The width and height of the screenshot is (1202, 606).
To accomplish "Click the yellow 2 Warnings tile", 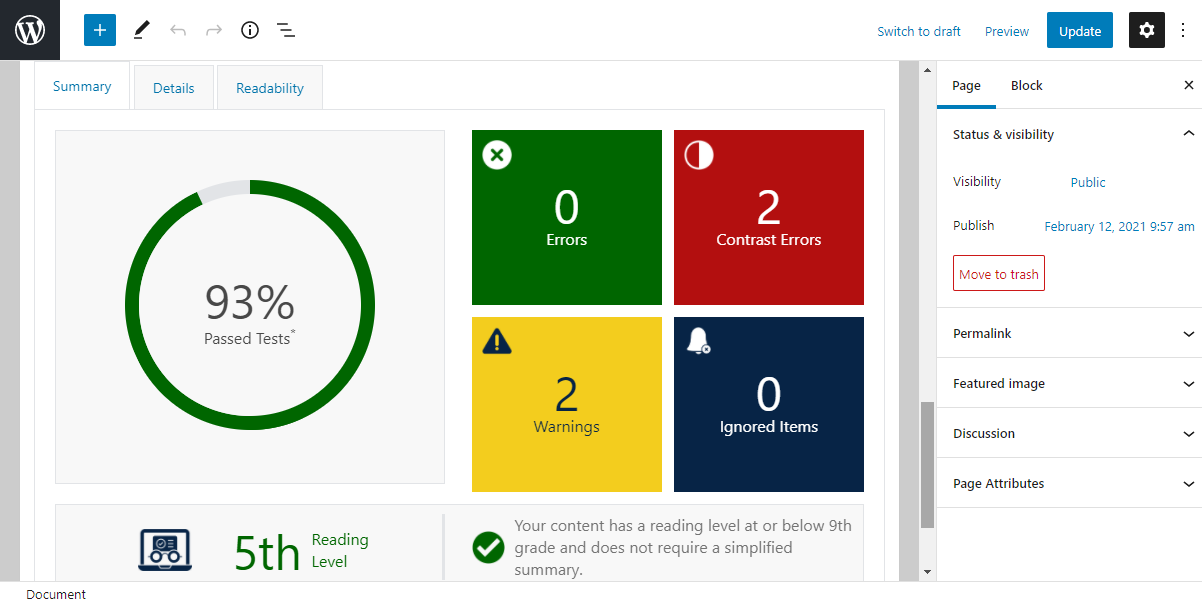I will pyautogui.click(x=567, y=404).
